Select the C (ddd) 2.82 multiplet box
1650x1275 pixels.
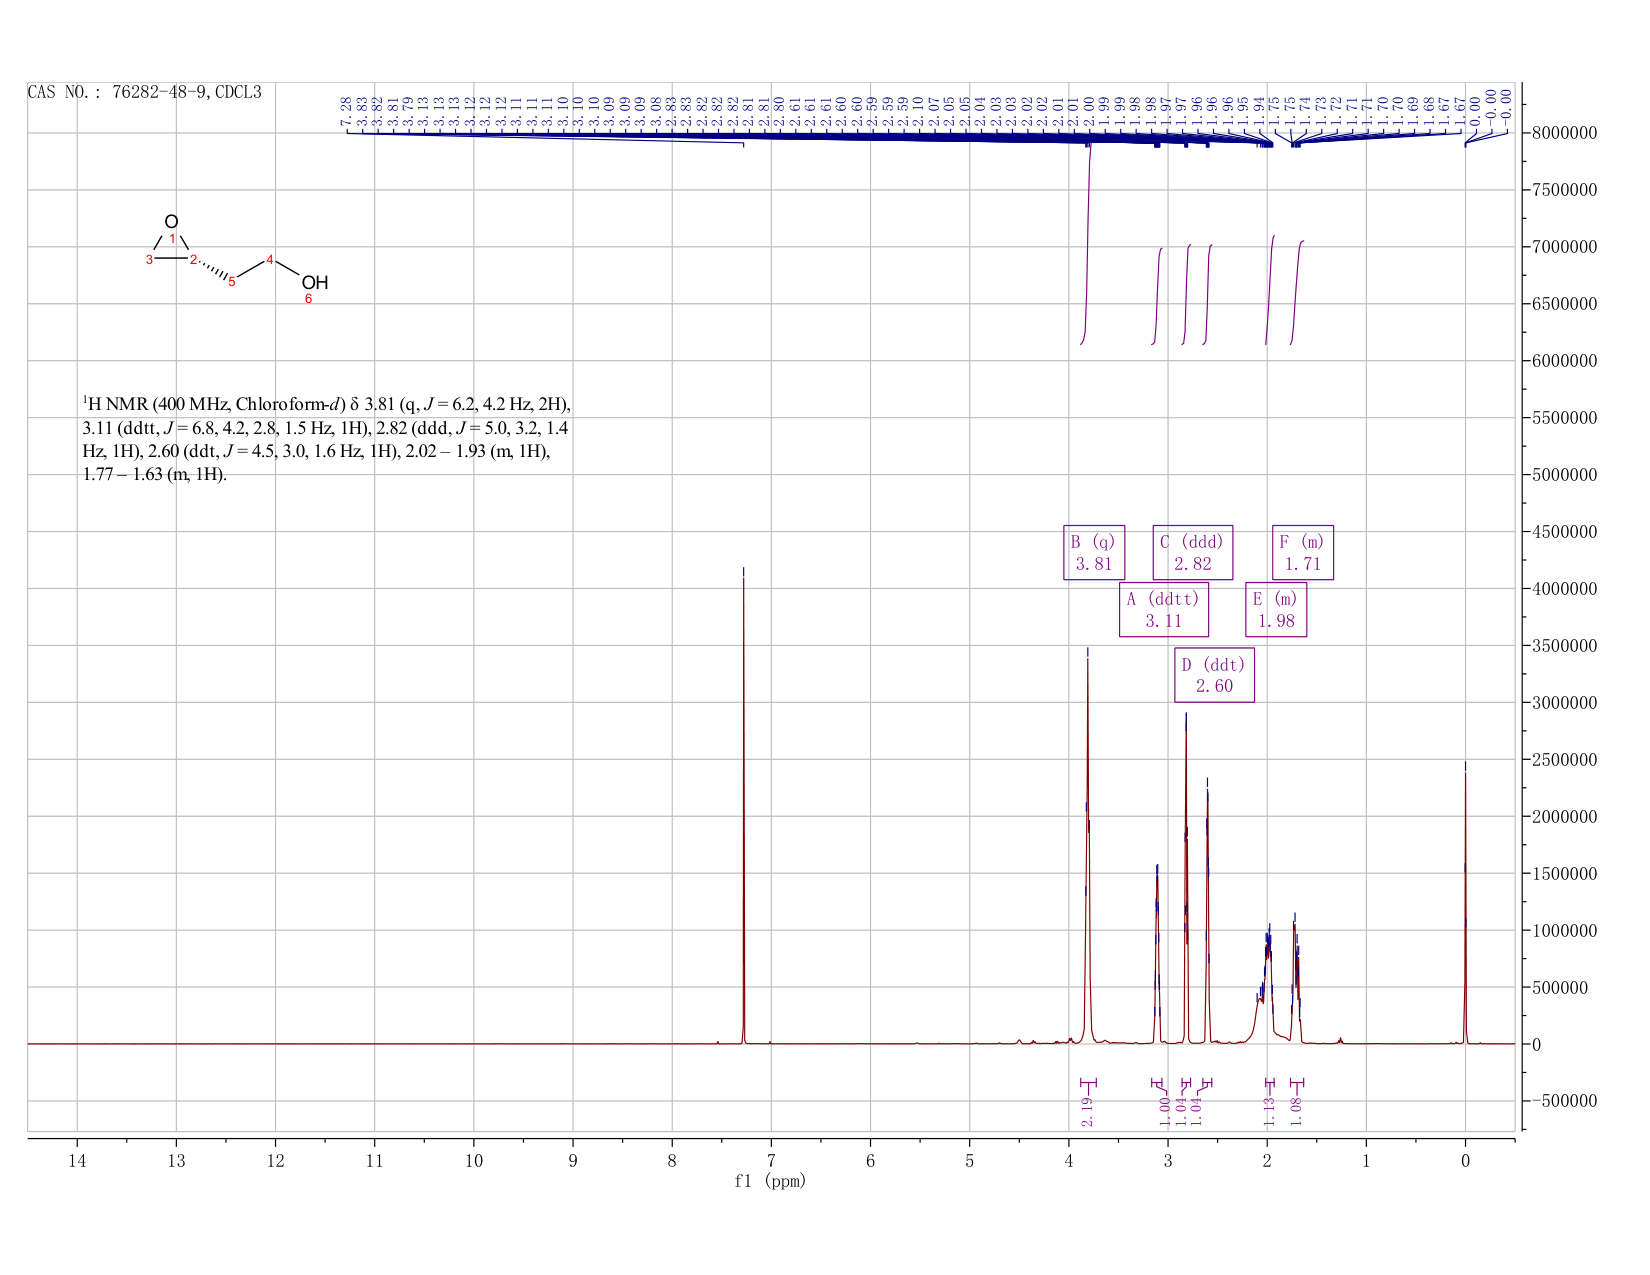pos(1192,552)
